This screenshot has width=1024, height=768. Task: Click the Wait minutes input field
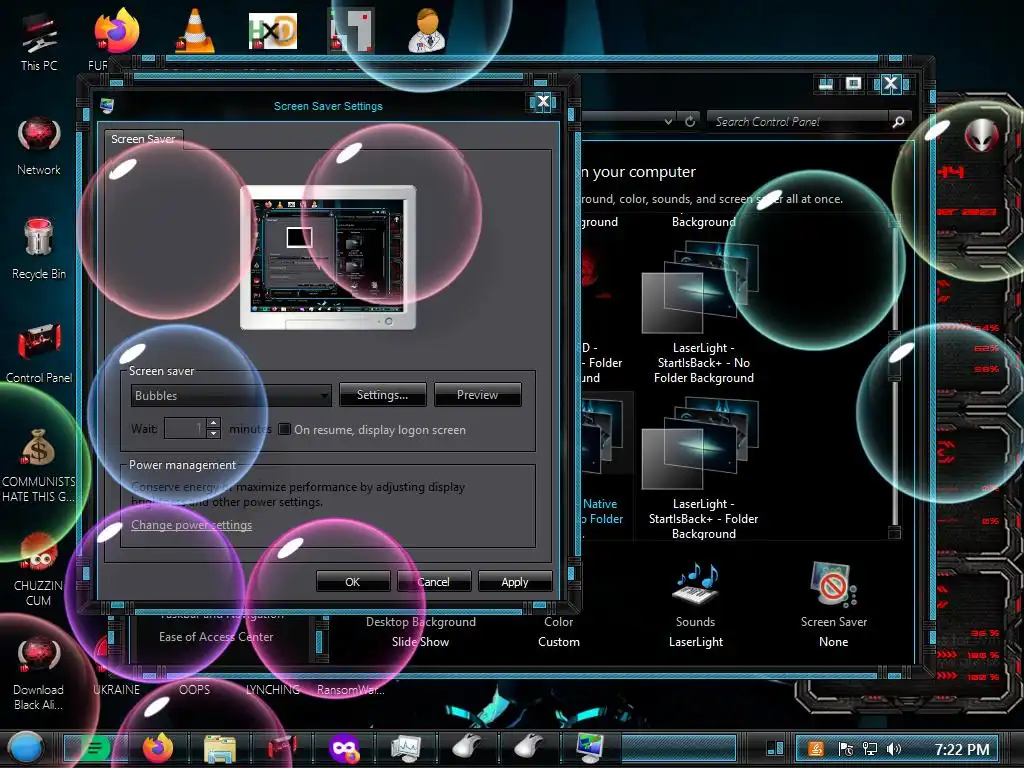click(185, 428)
